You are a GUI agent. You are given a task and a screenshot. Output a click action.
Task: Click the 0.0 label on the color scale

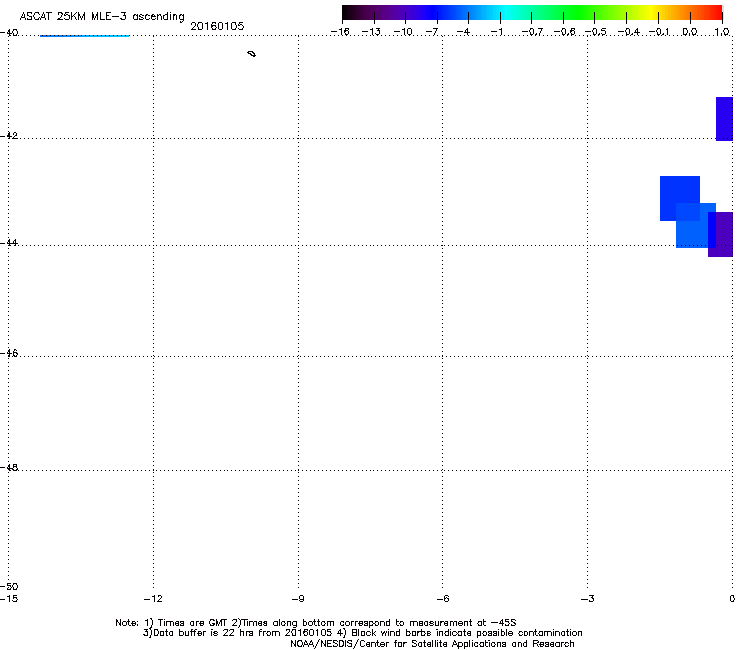(x=690, y=32)
